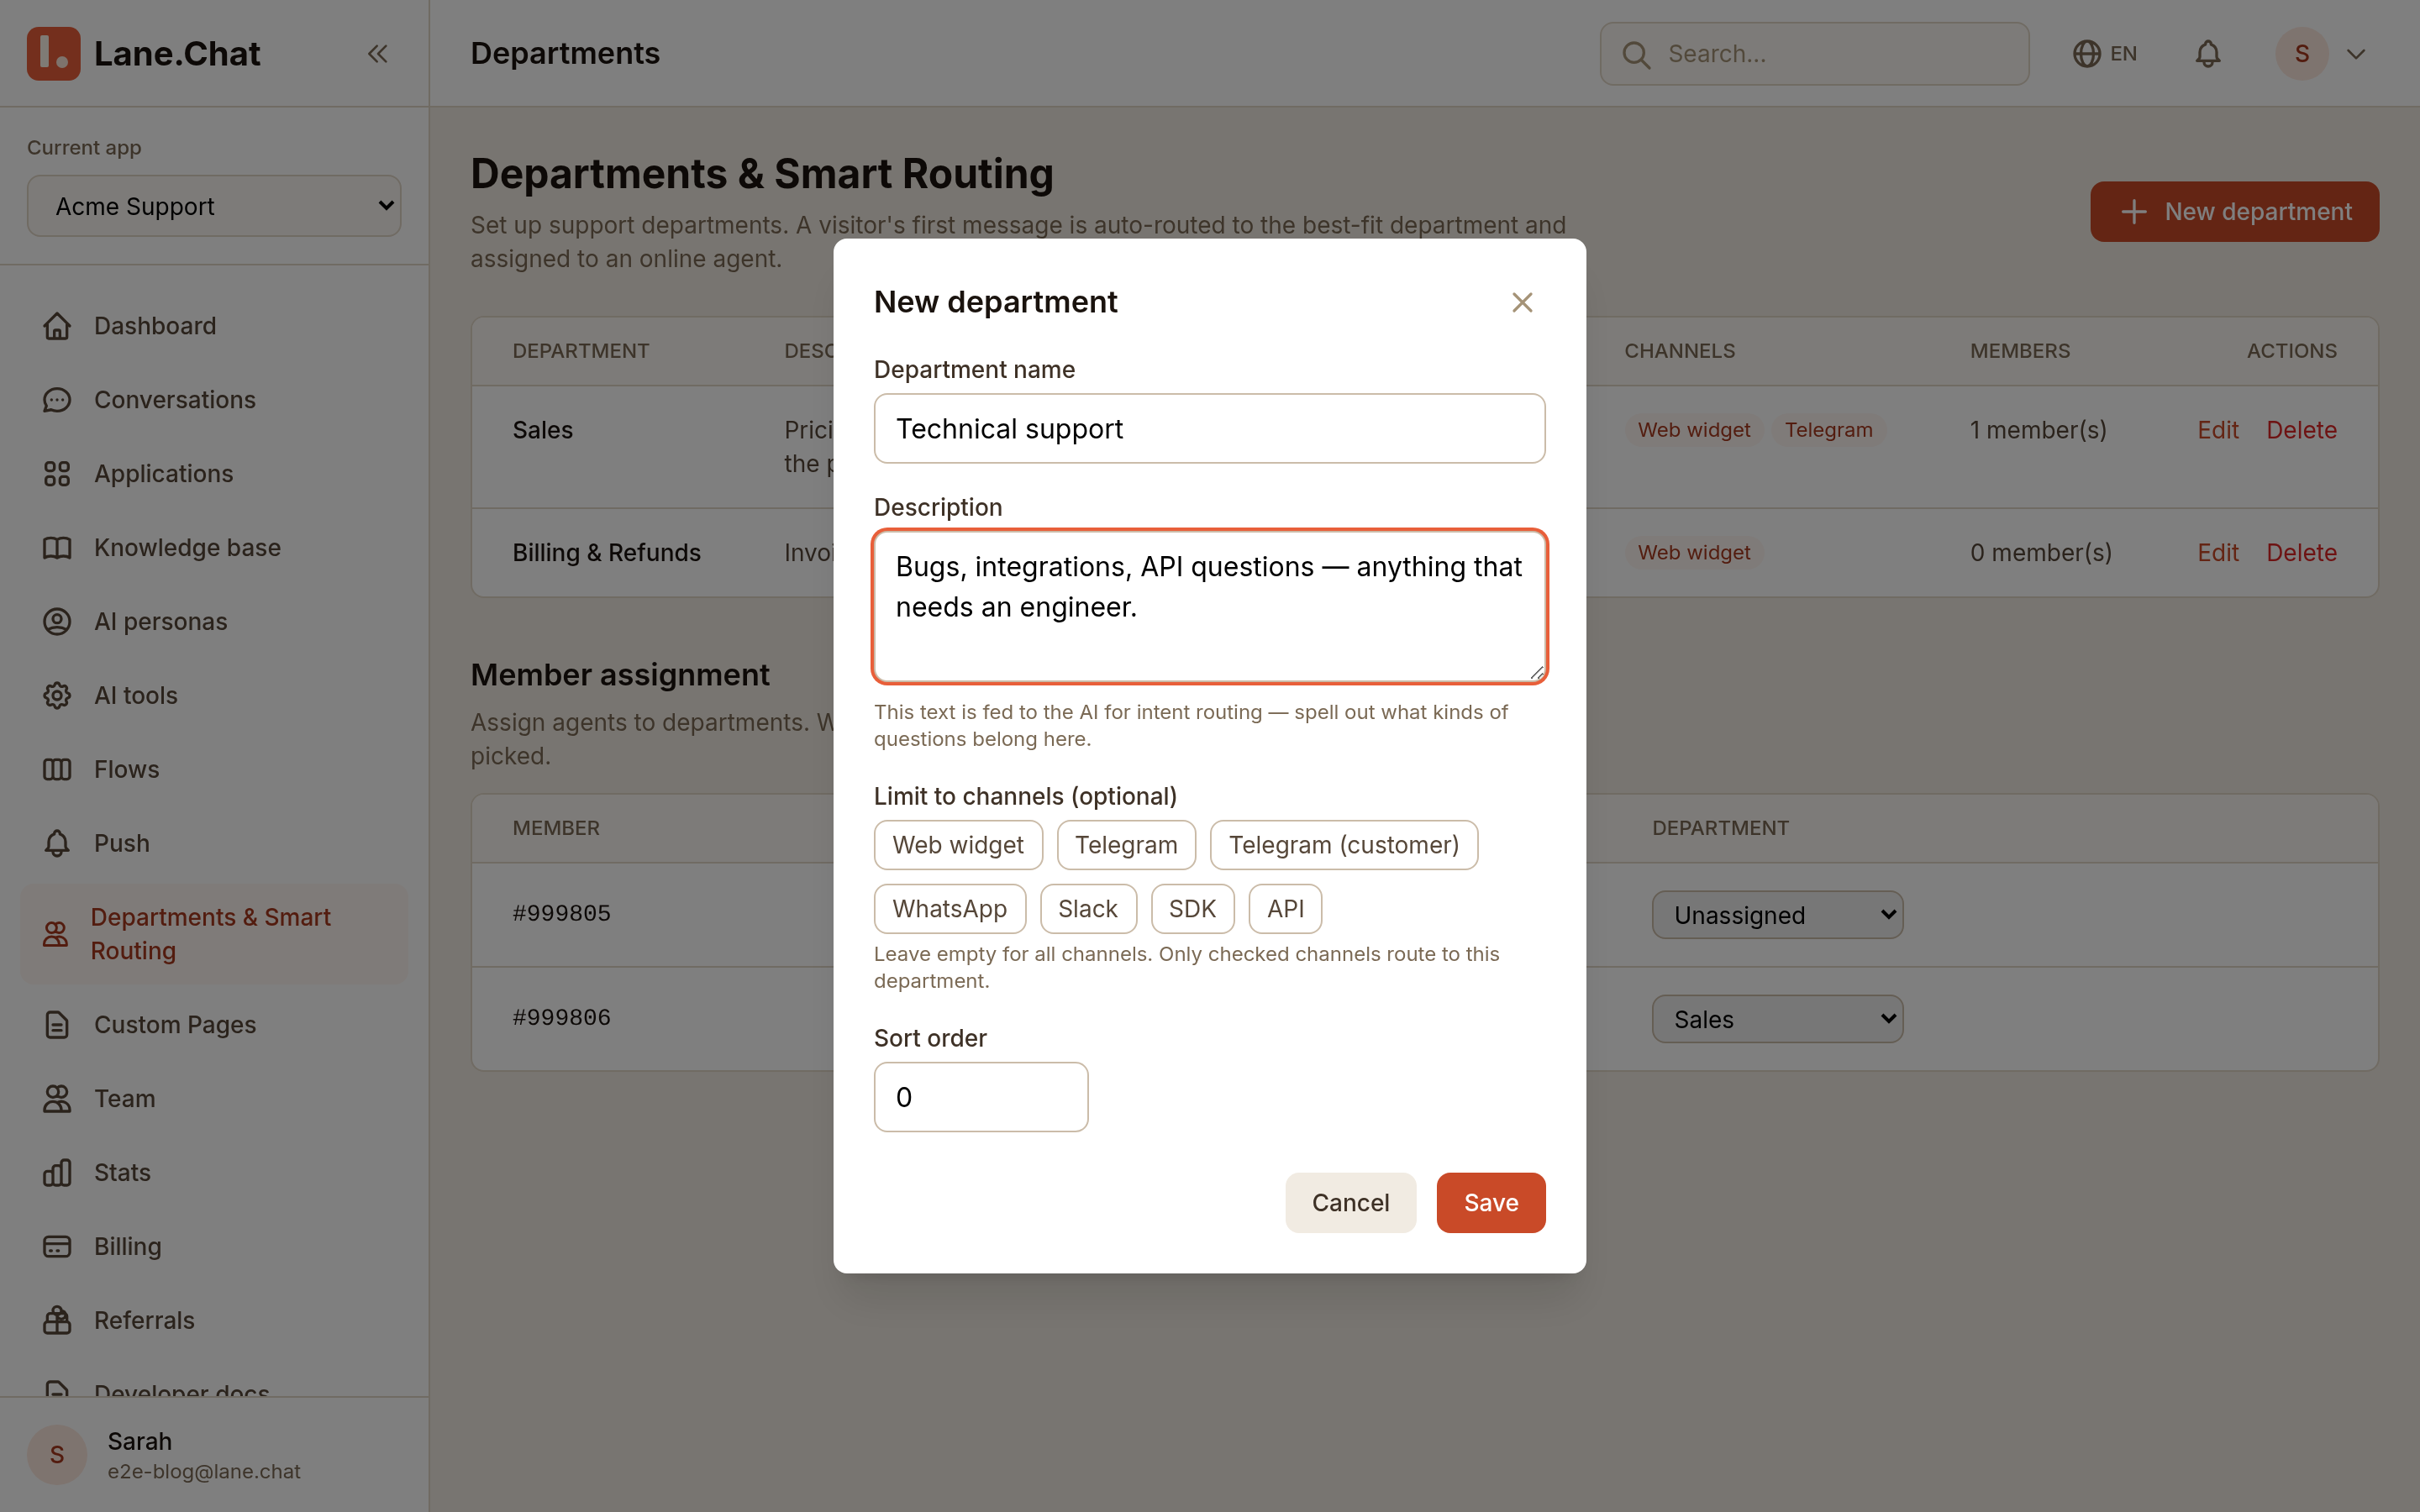
Task: Go to Knowledge base section
Action: tap(214, 548)
